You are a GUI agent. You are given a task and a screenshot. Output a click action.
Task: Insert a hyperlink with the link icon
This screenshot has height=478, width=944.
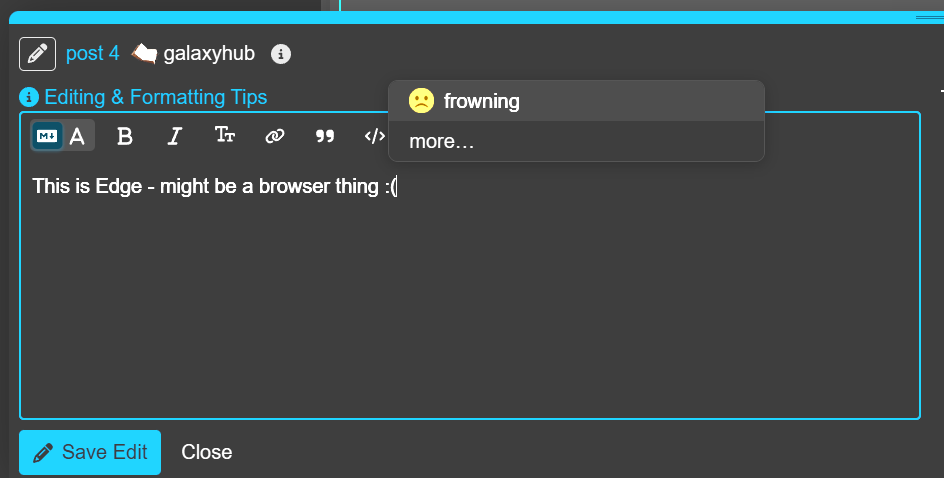click(x=275, y=136)
